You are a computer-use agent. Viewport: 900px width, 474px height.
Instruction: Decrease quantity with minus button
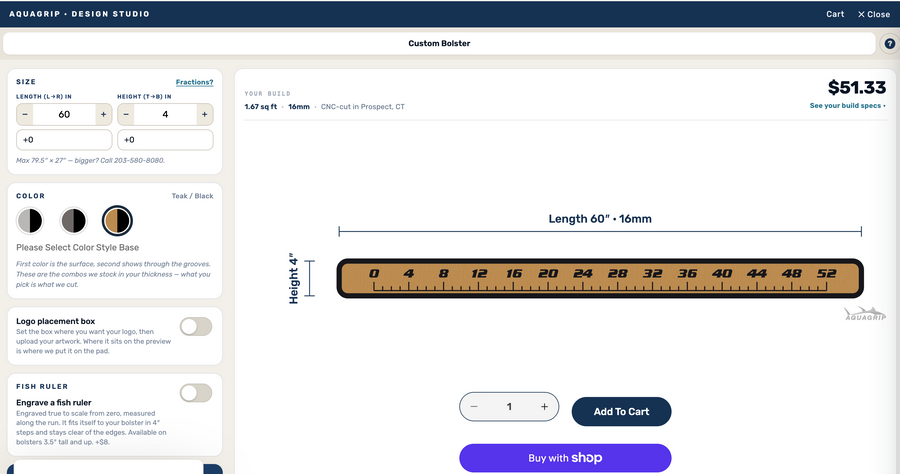click(x=474, y=407)
